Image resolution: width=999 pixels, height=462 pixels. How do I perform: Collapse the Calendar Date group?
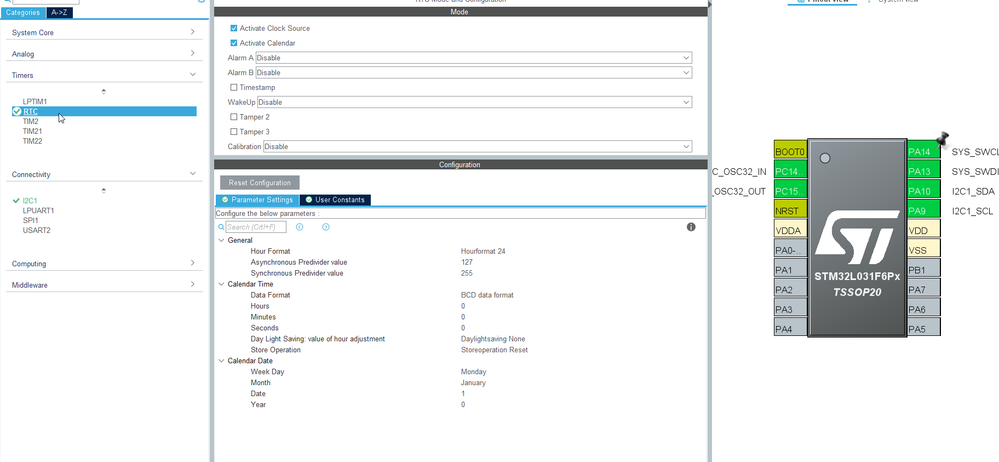(222, 361)
